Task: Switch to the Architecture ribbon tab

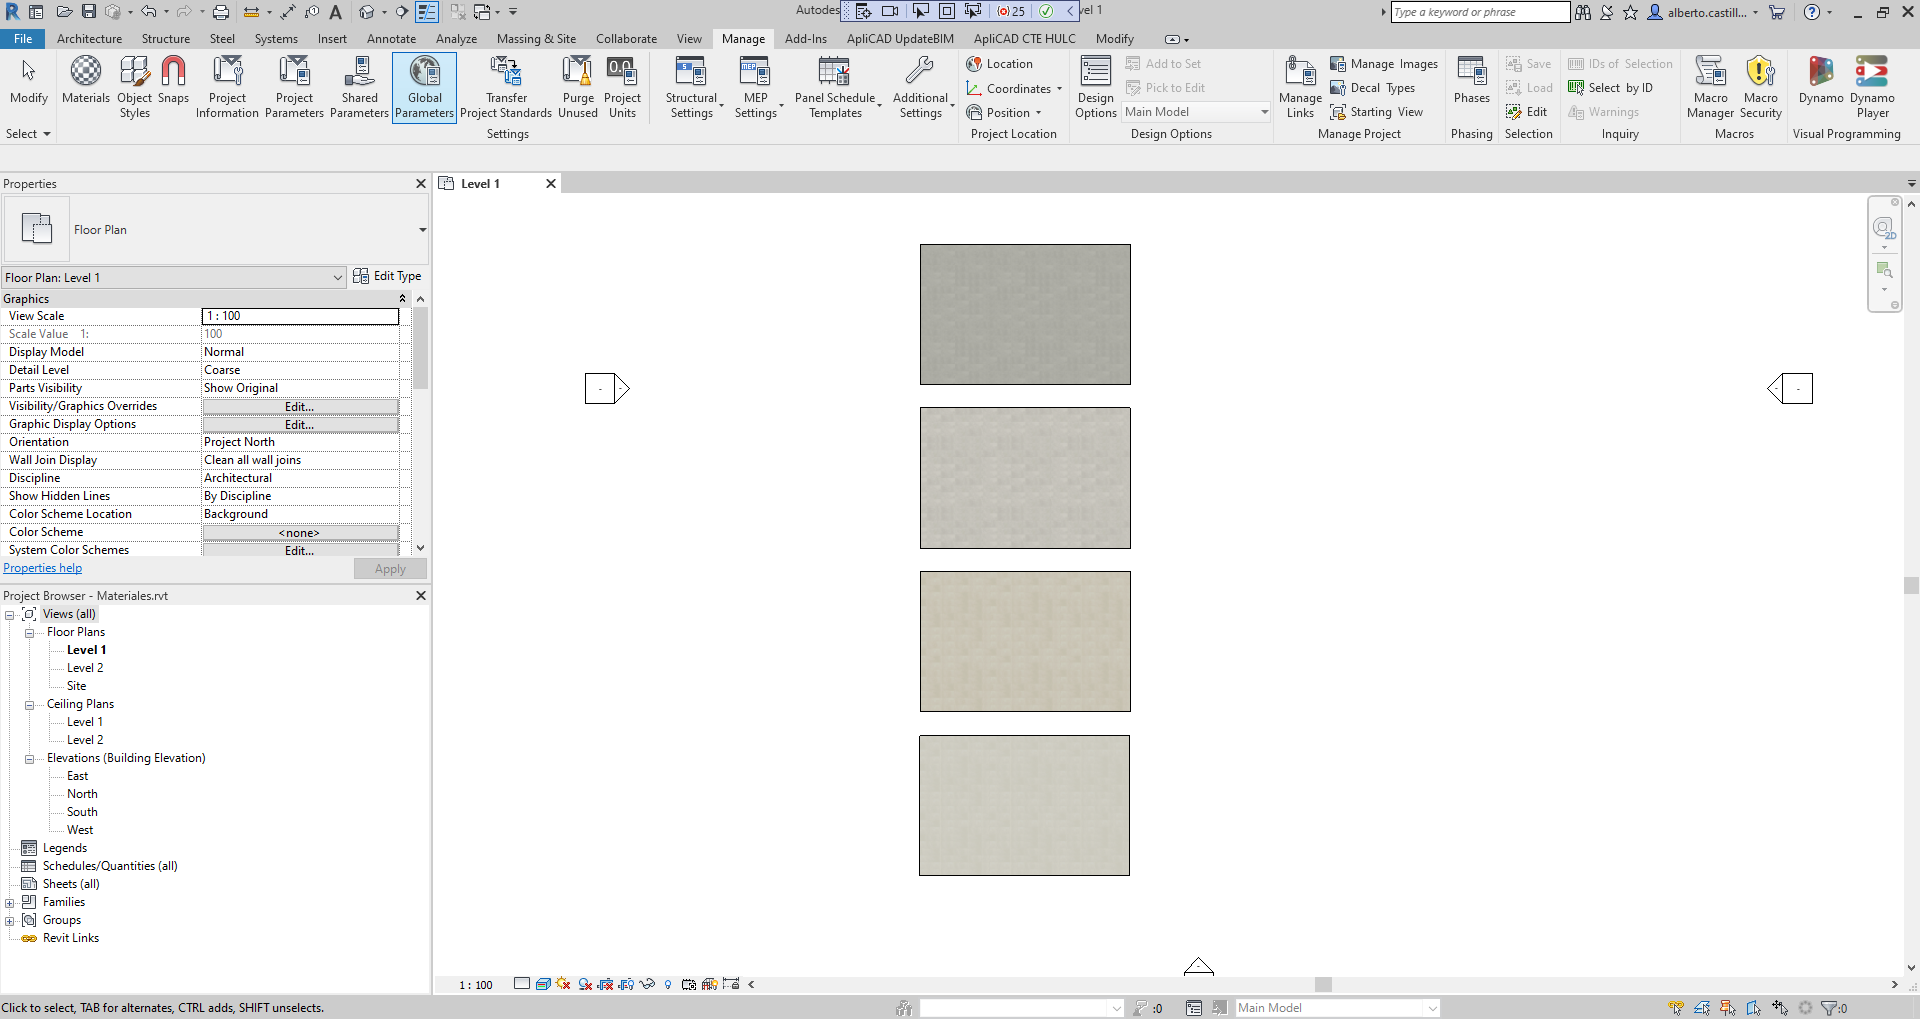Action: [x=89, y=39]
